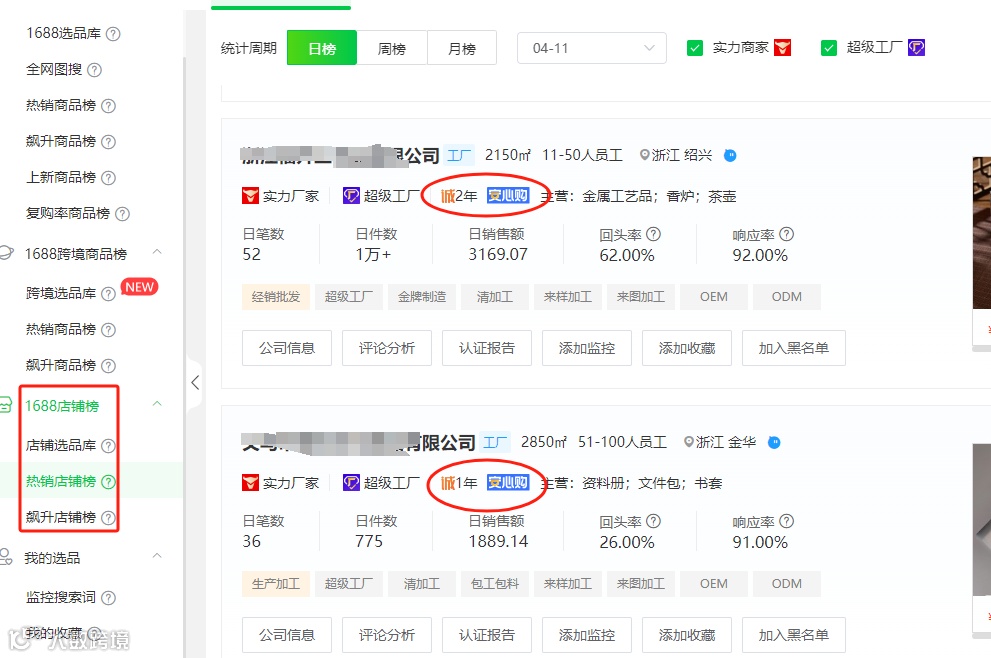991x658 pixels.
Task: Click 日销售额 value 3169.07
Action: [x=497, y=255]
